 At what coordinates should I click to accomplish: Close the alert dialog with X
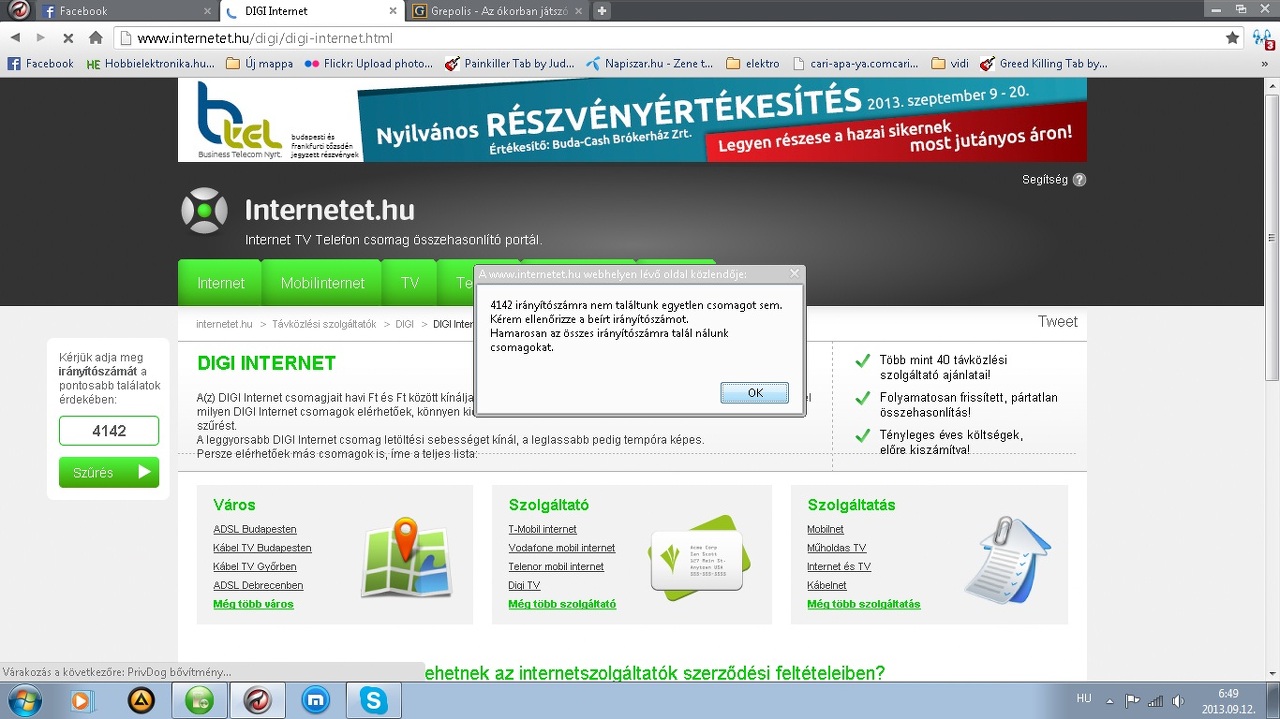[x=795, y=273]
